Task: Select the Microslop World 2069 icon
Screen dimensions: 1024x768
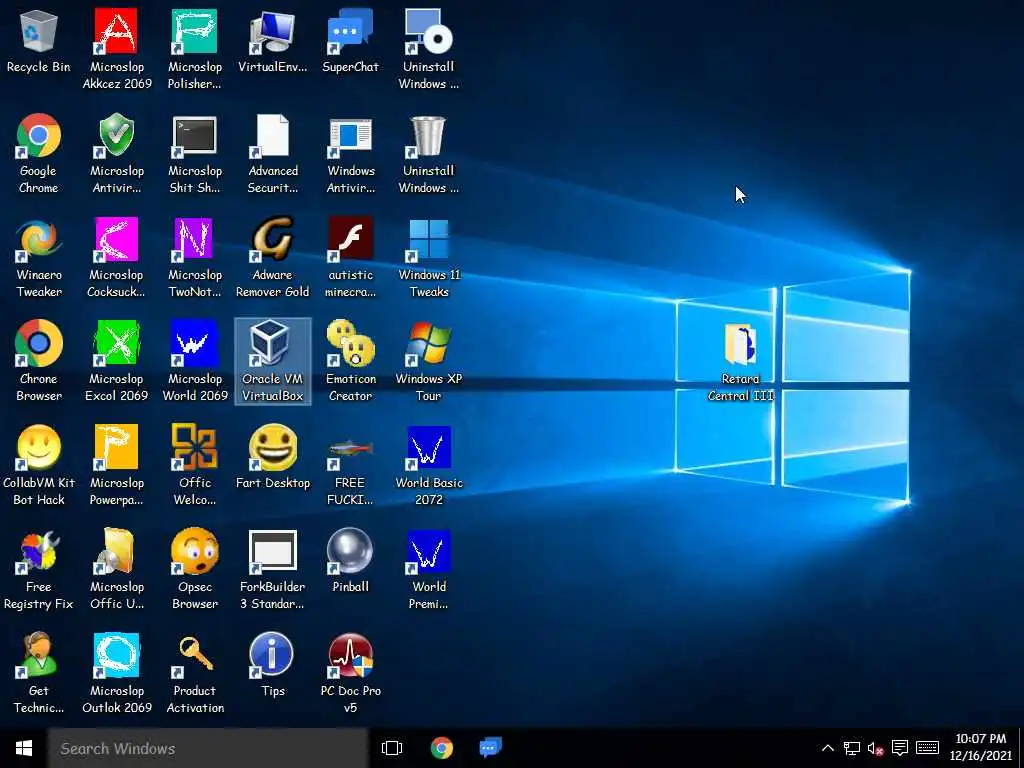Action: tap(195, 344)
